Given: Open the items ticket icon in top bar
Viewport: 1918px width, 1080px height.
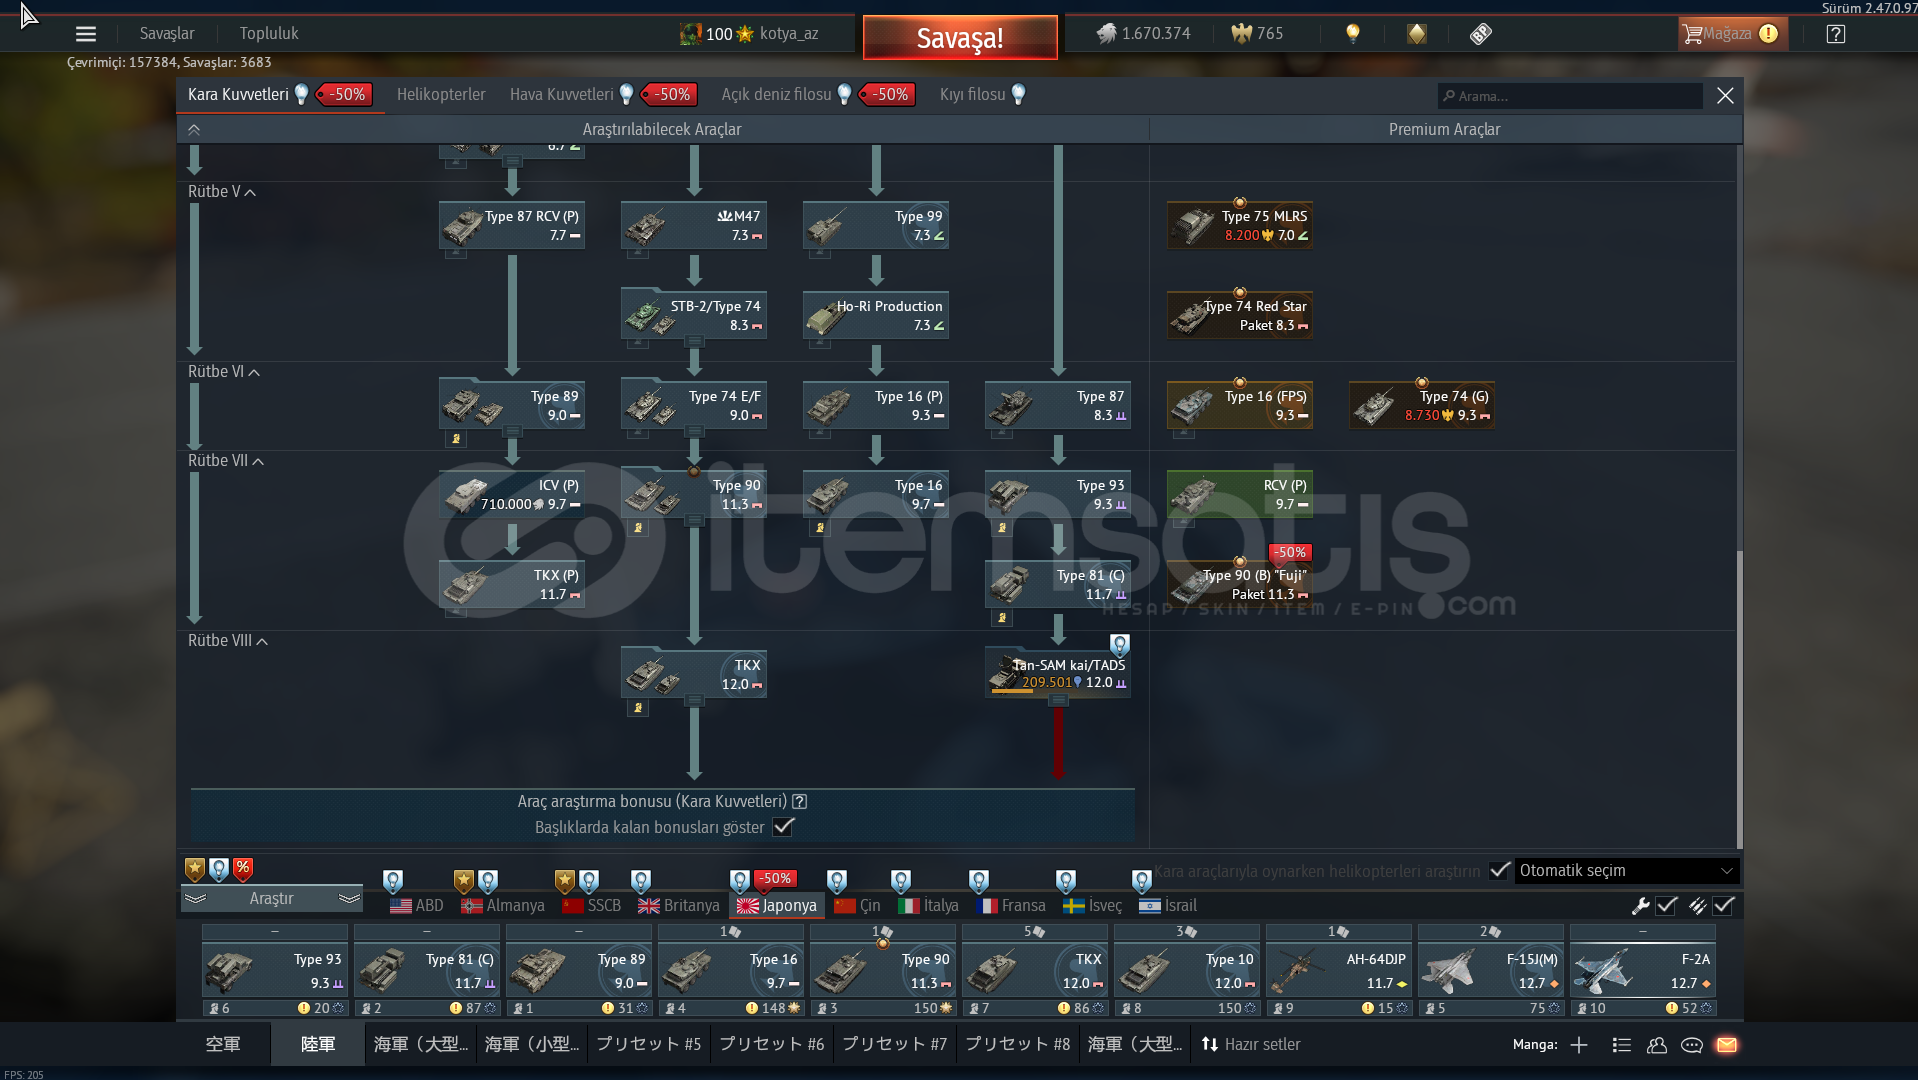Looking at the screenshot, I should pos(1481,34).
